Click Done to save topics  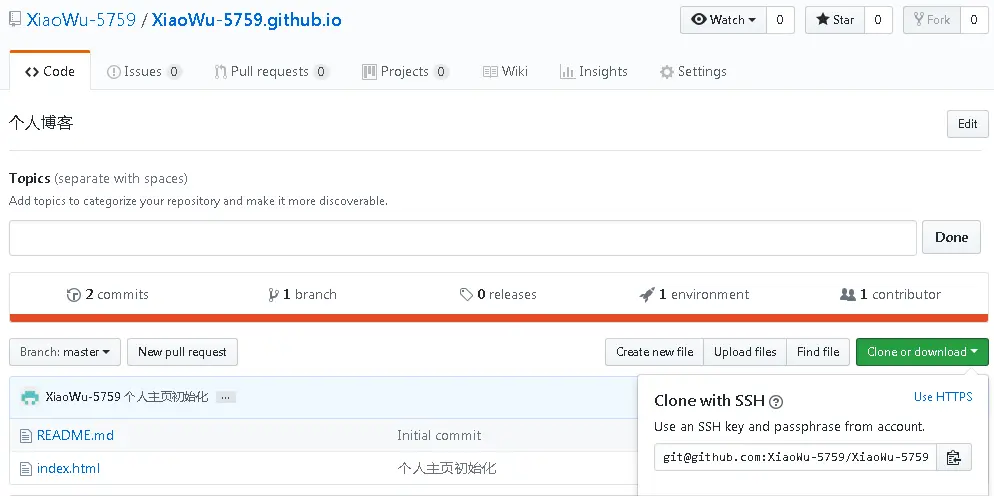pyautogui.click(x=951, y=237)
